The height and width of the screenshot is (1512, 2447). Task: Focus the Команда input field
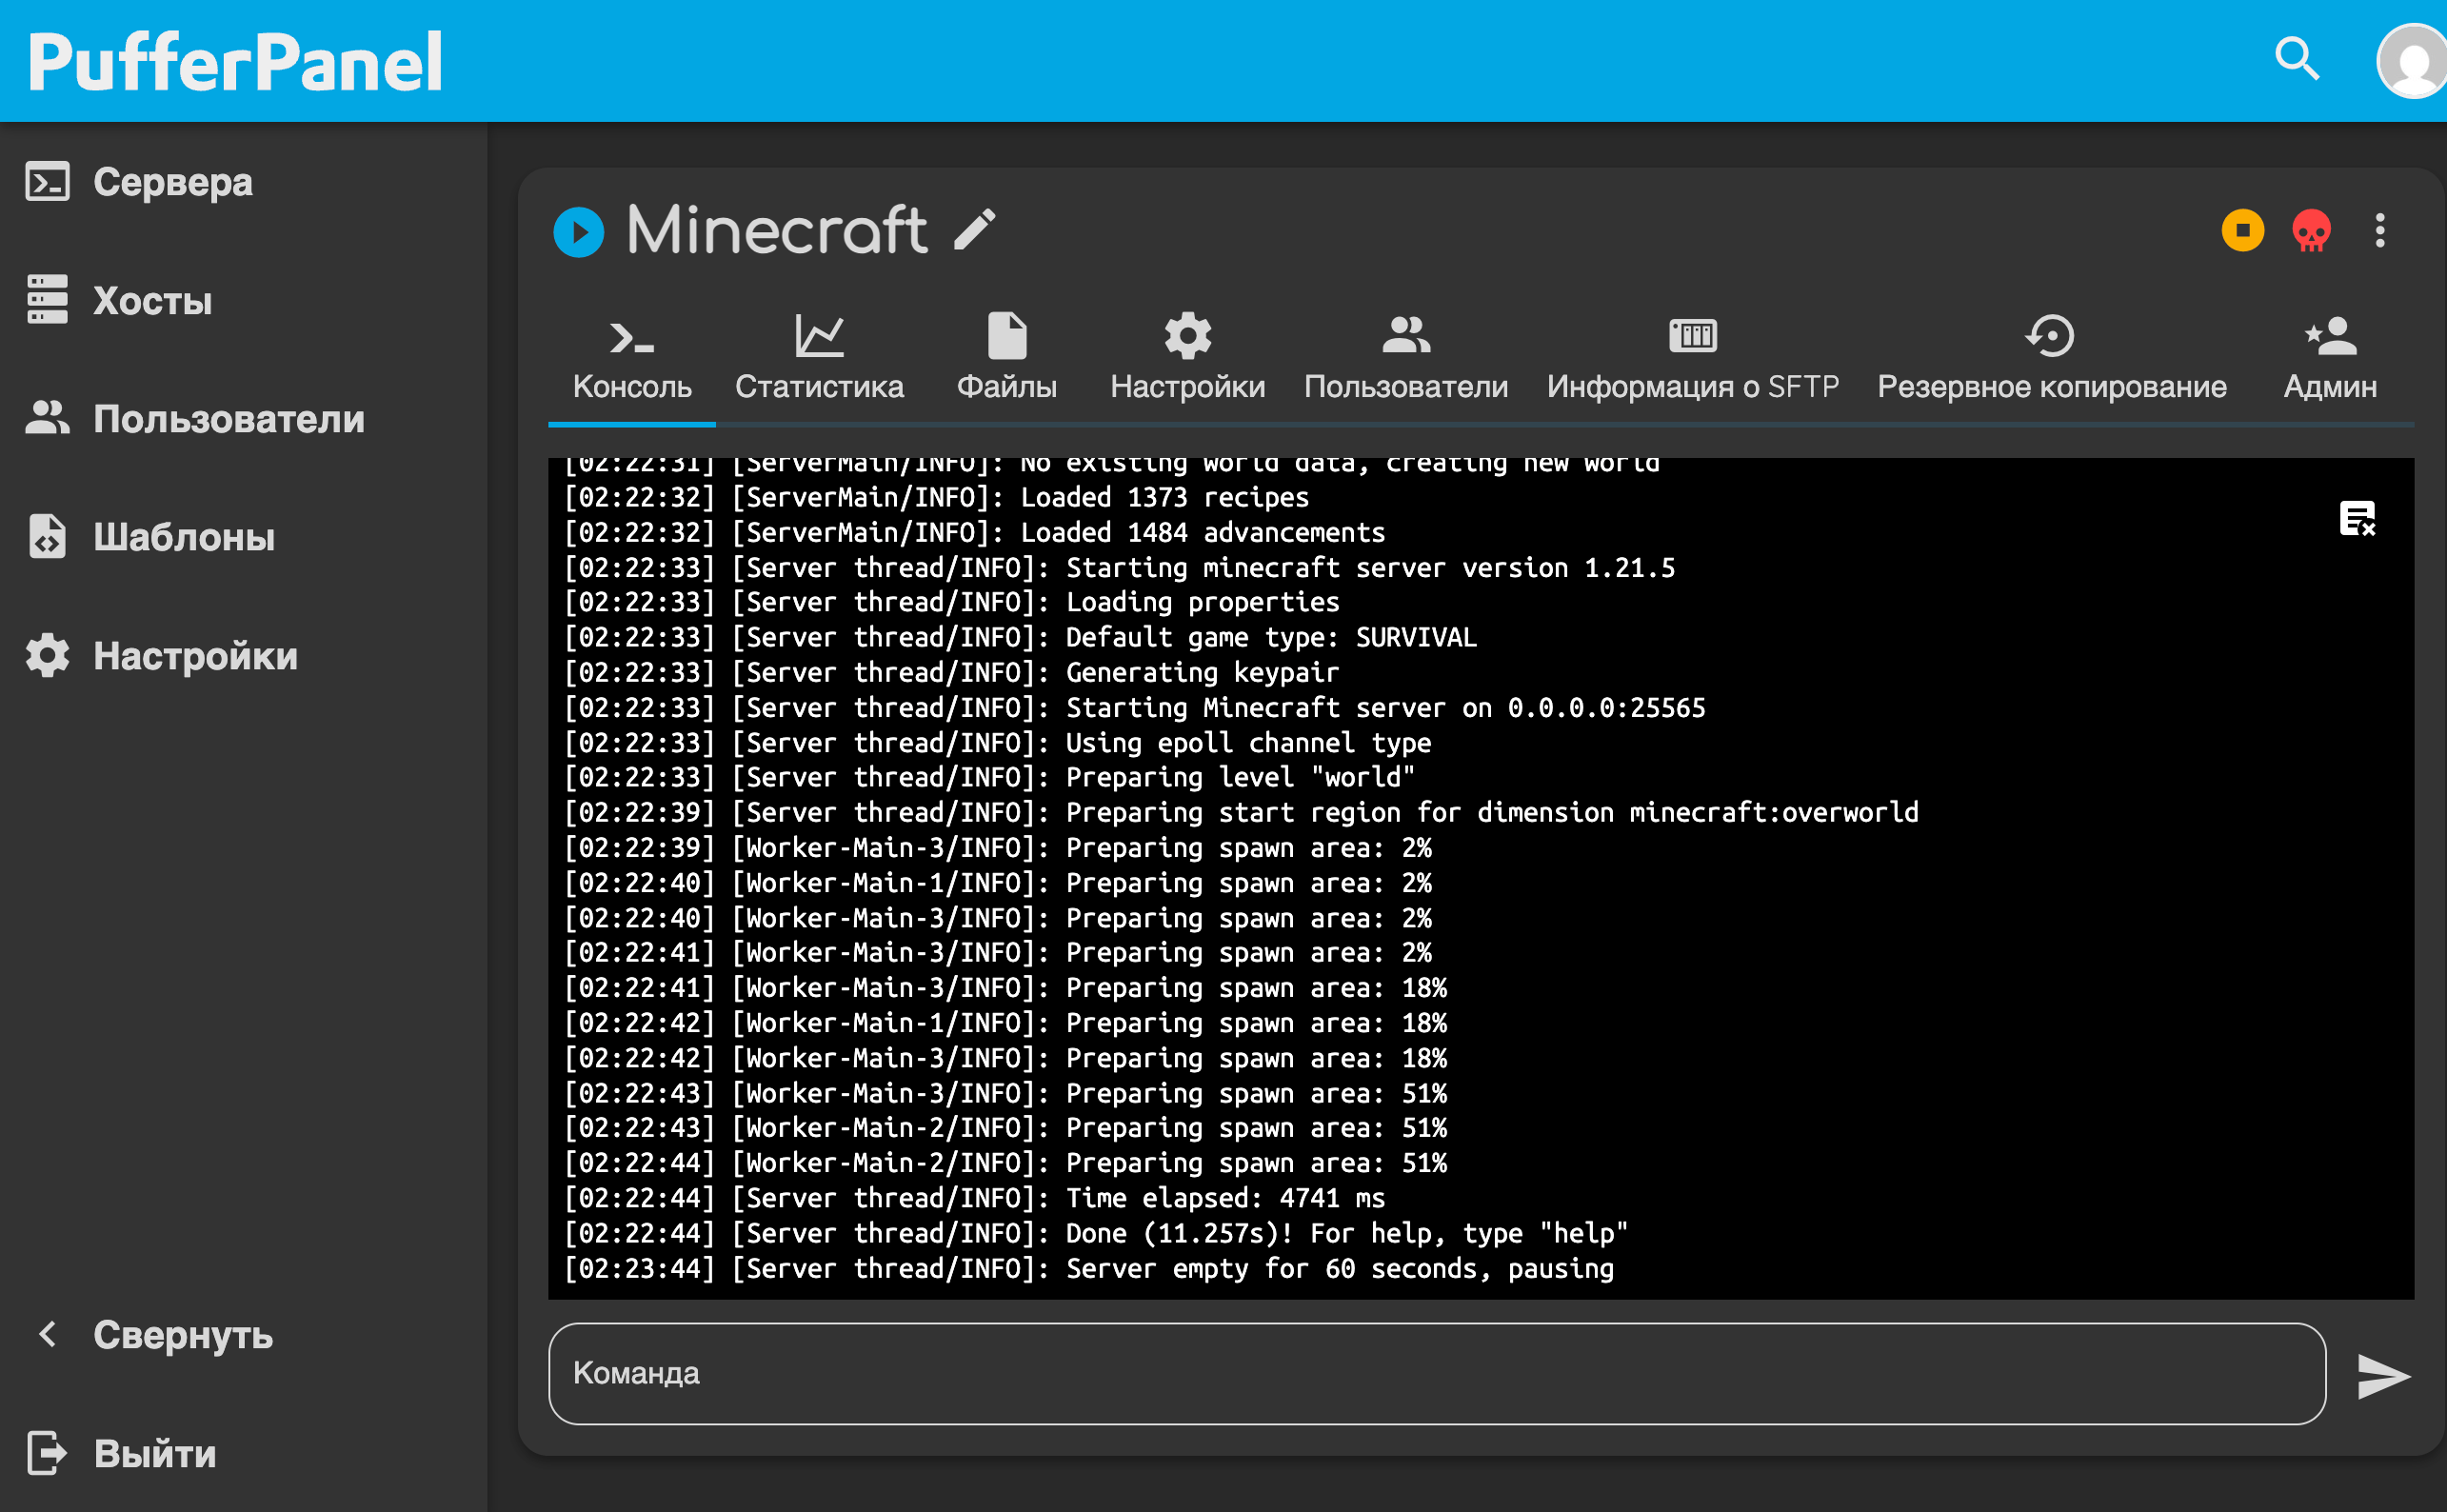coord(1437,1373)
